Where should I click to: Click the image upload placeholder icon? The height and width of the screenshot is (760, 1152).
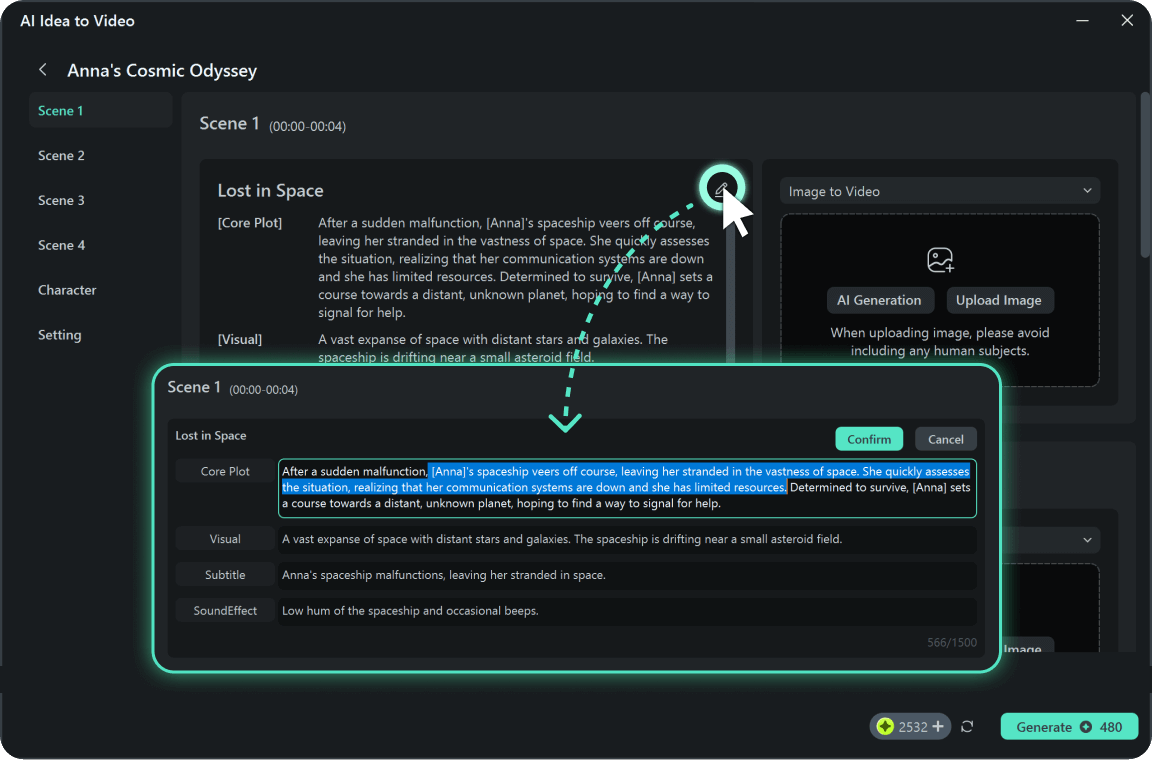940,260
